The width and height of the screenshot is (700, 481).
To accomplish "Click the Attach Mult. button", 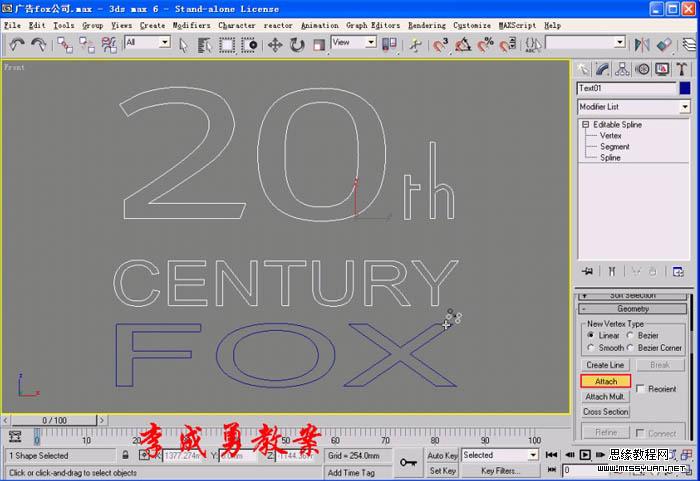I will [x=605, y=397].
